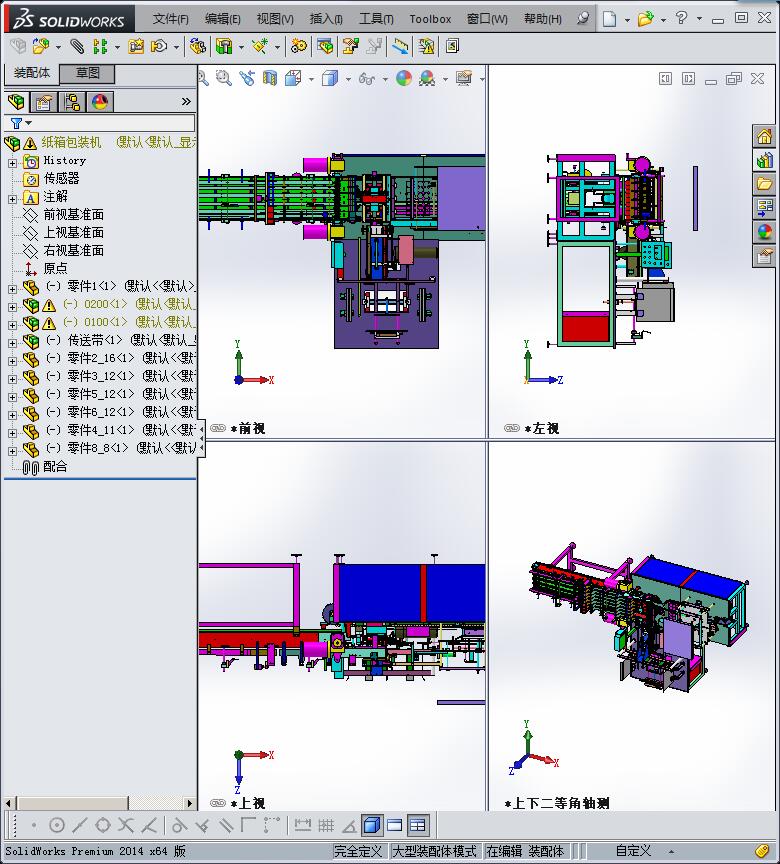Switch to the PropertyManager tab
The width and height of the screenshot is (780, 864).
(44, 101)
